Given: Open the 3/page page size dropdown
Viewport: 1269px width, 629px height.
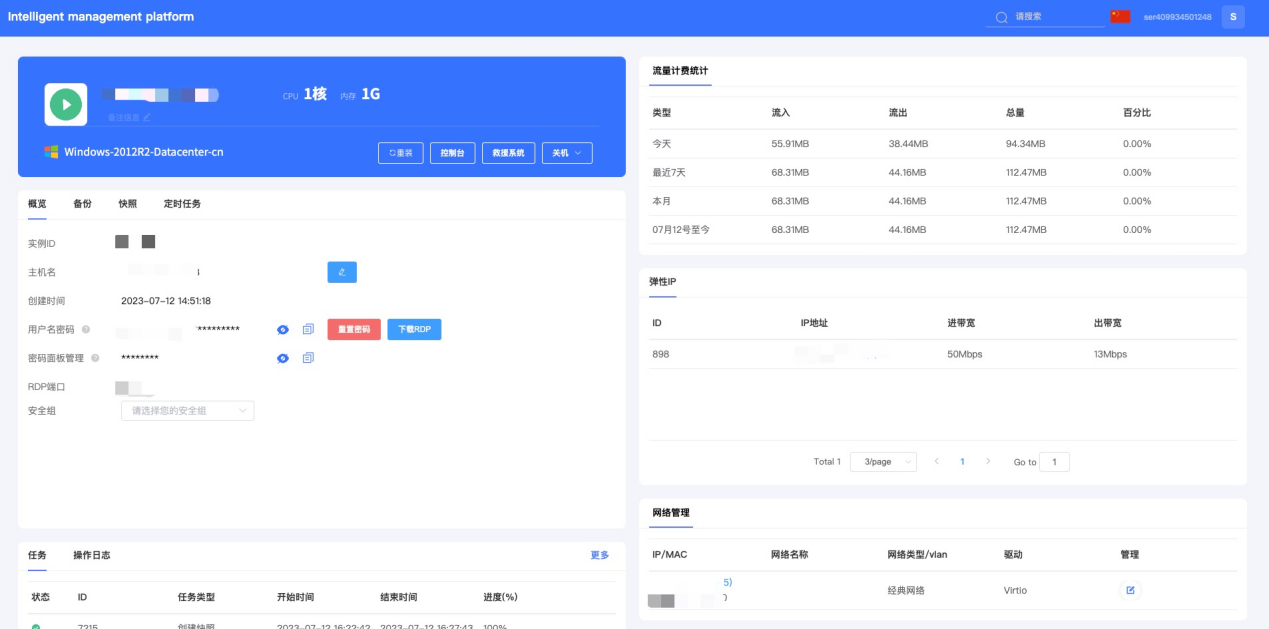Looking at the screenshot, I should tap(883, 462).
